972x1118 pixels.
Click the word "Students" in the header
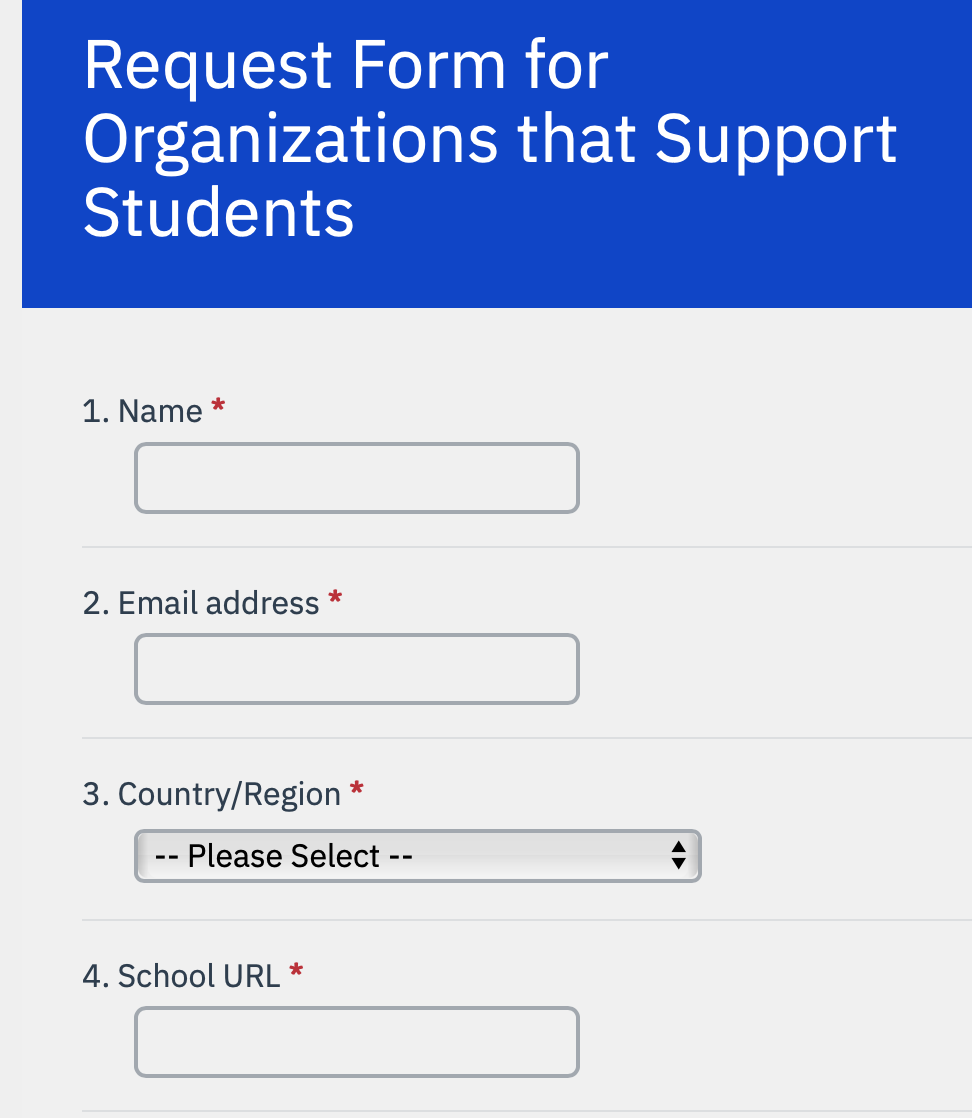218,212
